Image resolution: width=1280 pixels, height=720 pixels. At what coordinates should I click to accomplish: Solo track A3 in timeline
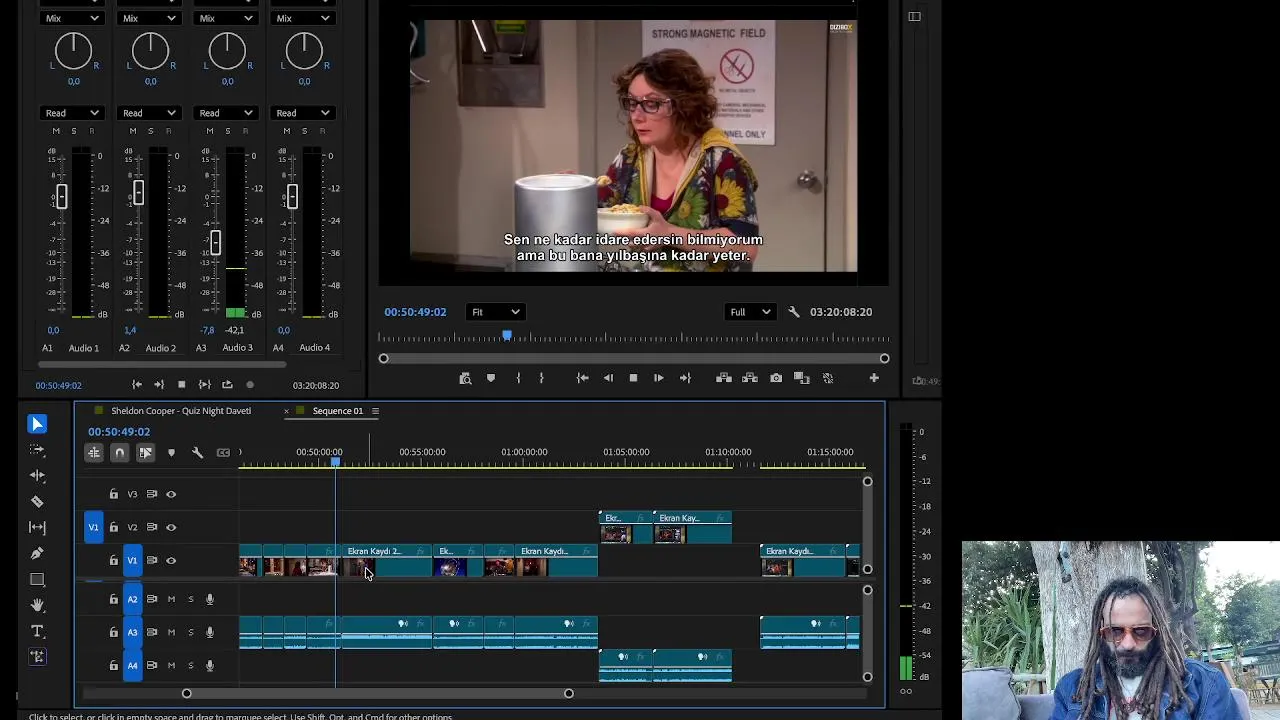click(191, 632)
